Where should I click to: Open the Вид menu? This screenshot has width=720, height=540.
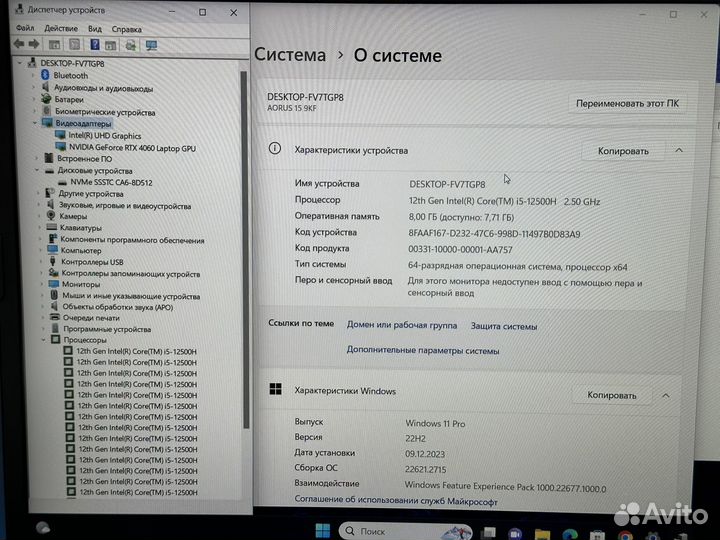point(95,29)
